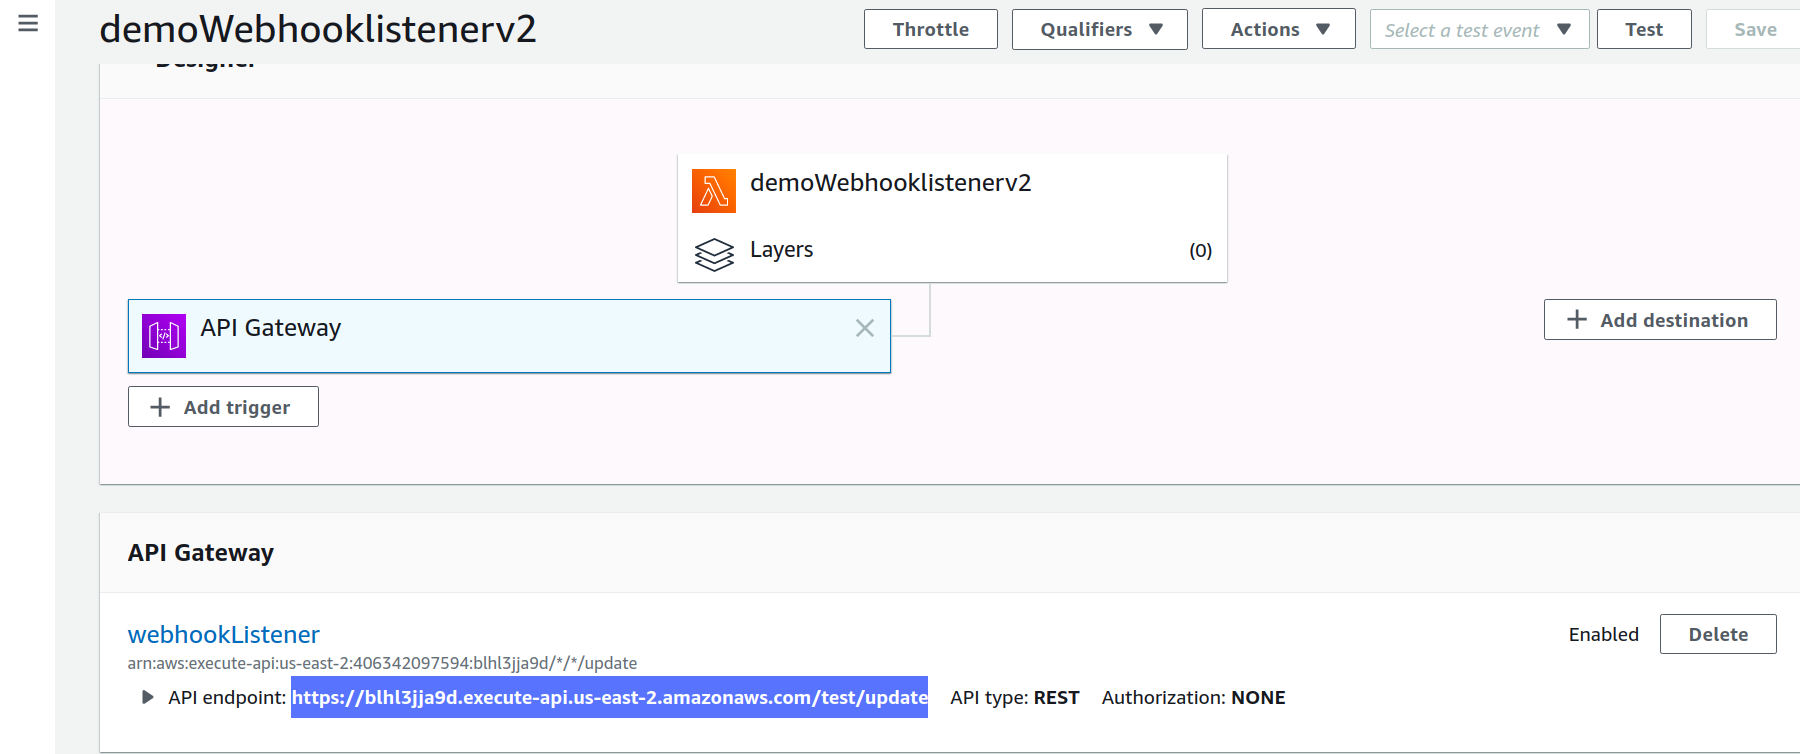Viewport: 1800px width, 754px height.
Task: Open the hamburger navigation menu
Action: tap(28, 23)
